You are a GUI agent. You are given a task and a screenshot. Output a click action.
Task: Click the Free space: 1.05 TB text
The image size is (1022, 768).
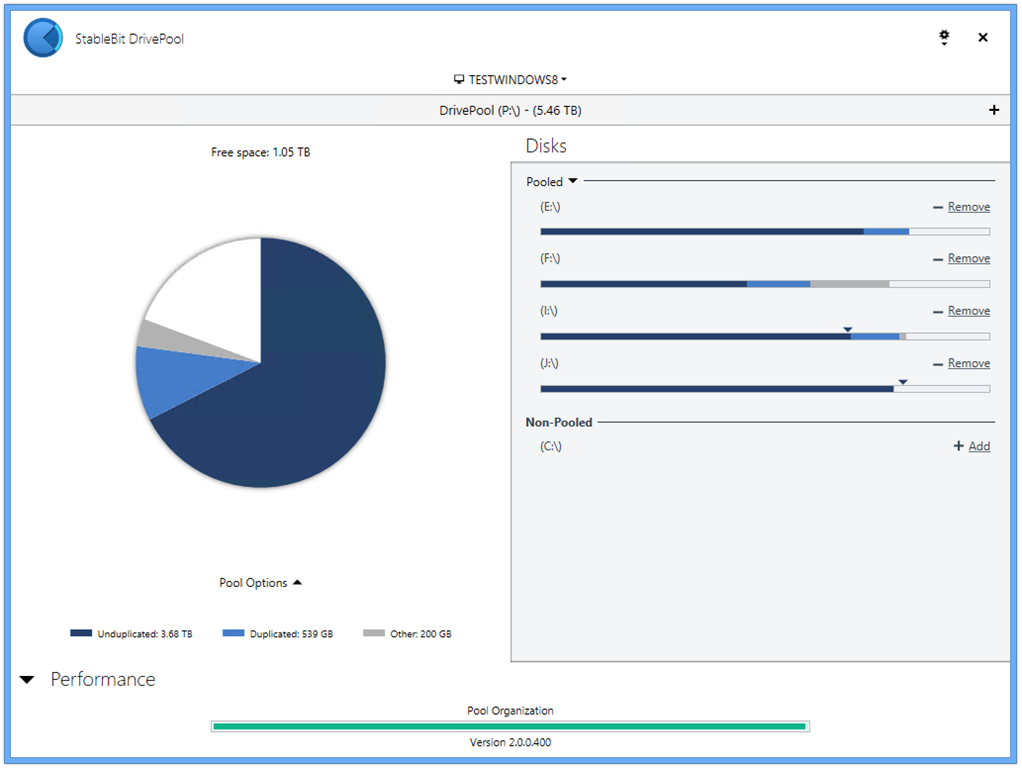tap(260, 152)
